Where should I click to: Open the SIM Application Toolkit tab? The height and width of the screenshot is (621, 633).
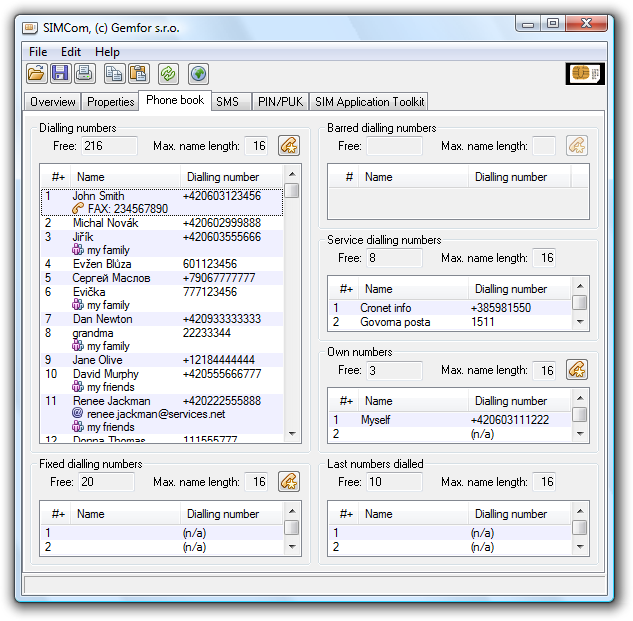pyautogui.click(x=369, y=102)
